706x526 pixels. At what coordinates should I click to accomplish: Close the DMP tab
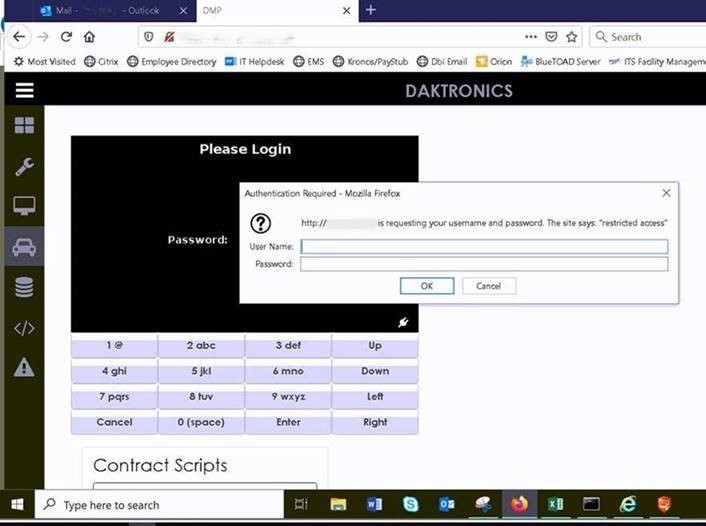click(x=346, y=10)
